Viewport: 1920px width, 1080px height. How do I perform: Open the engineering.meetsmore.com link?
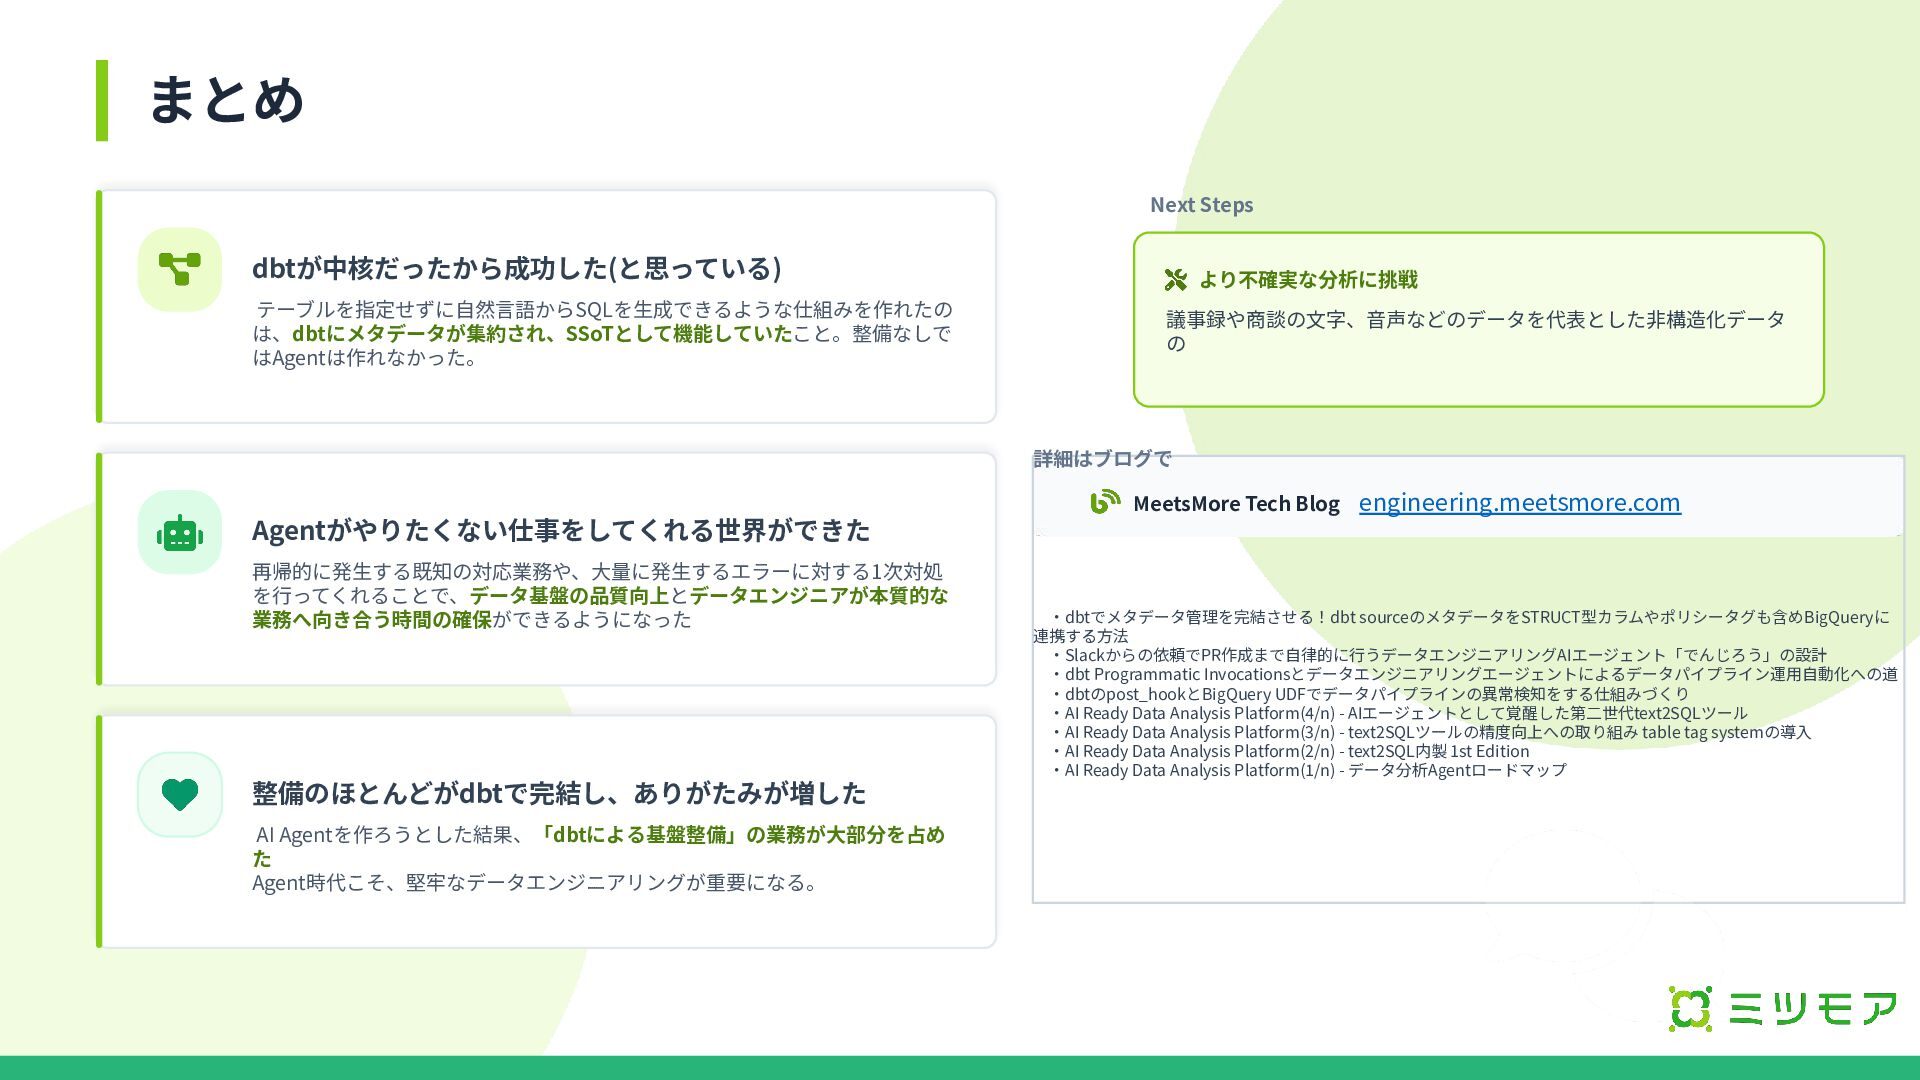[1519, 502]
